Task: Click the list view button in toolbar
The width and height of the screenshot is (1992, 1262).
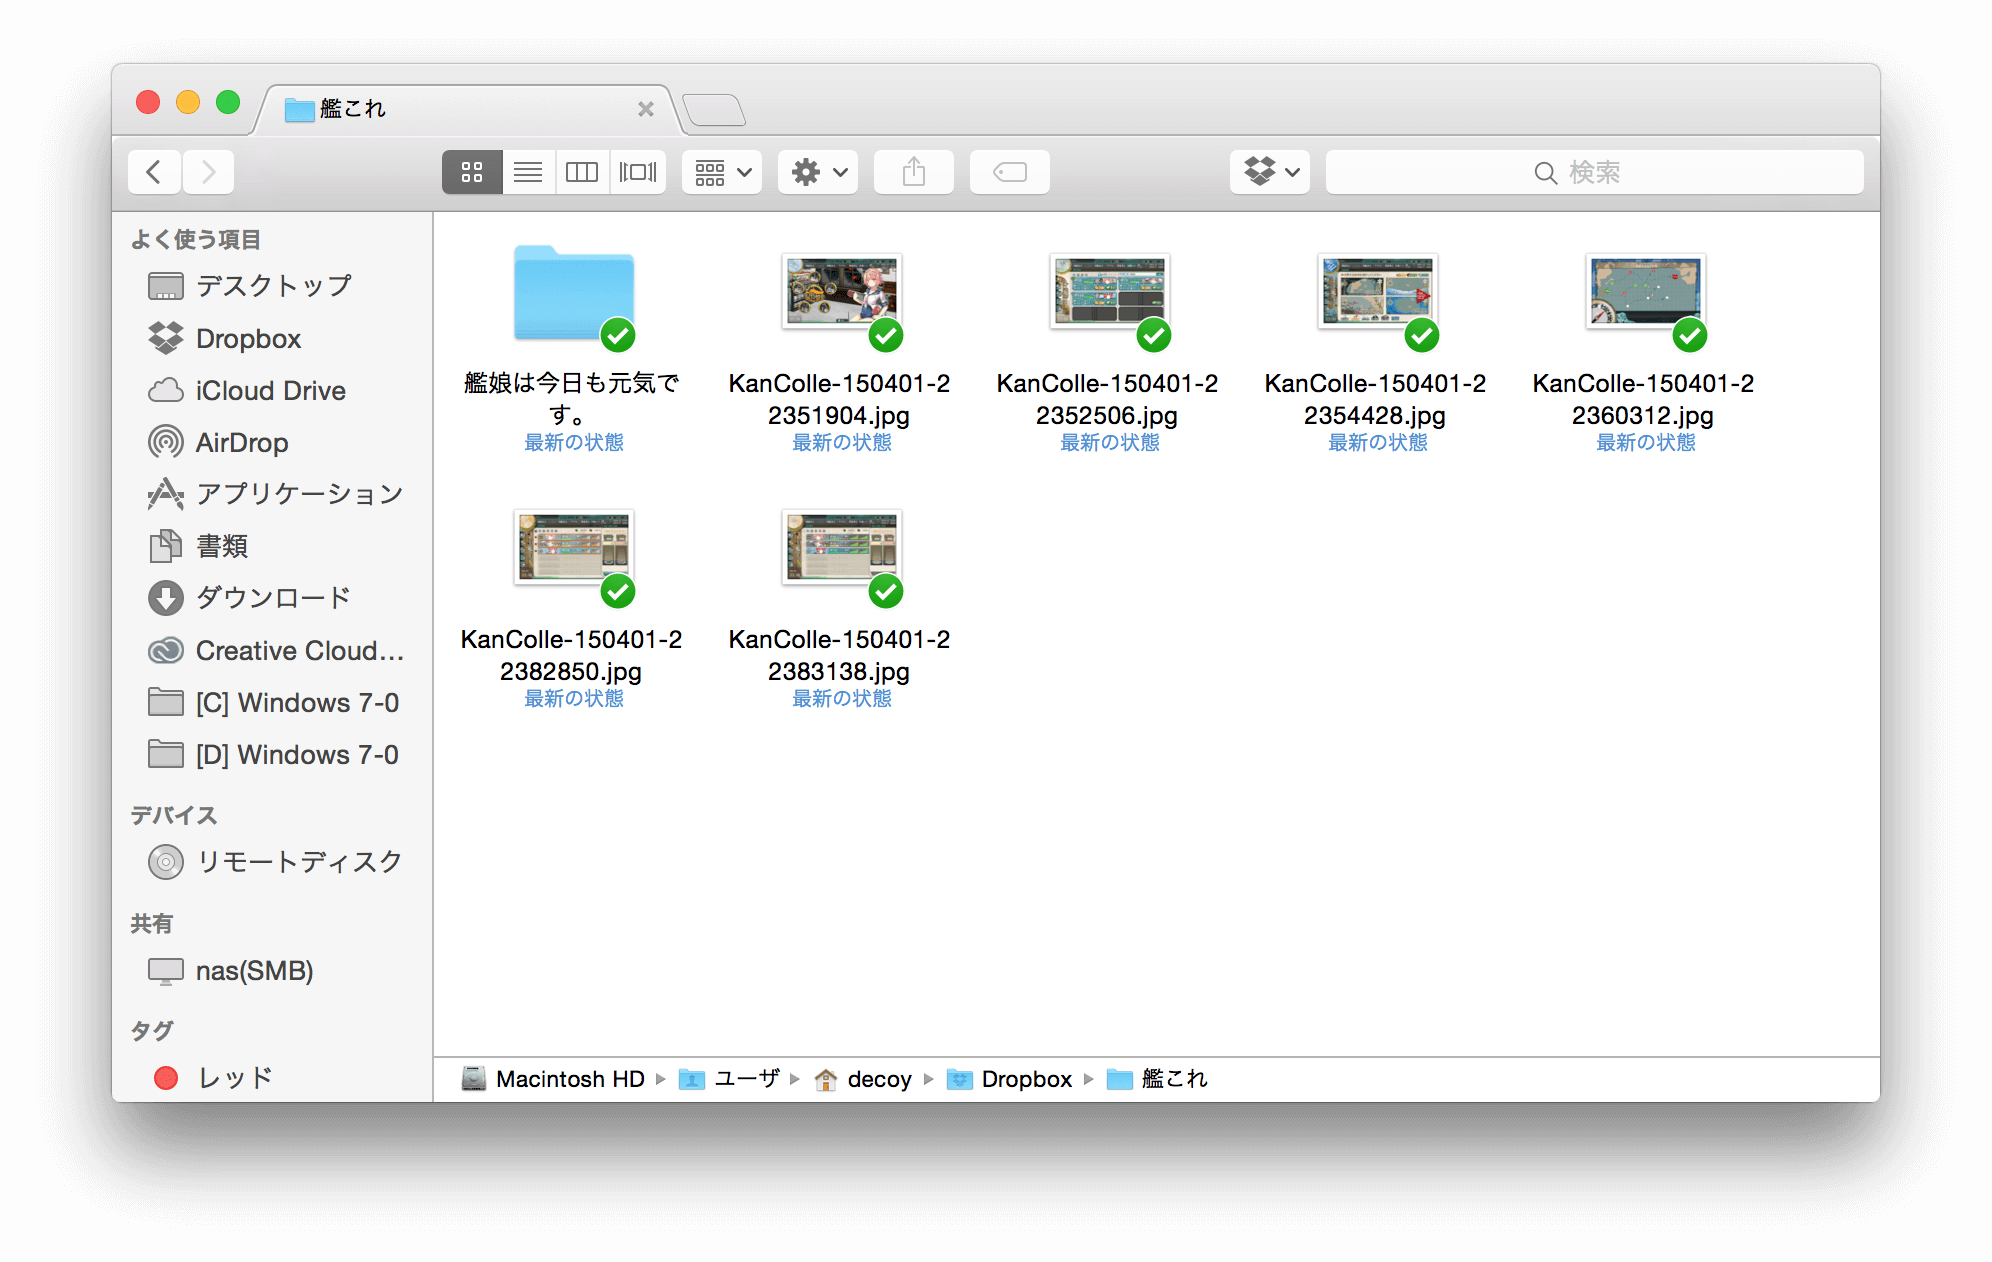Action: tap(527, 171)
